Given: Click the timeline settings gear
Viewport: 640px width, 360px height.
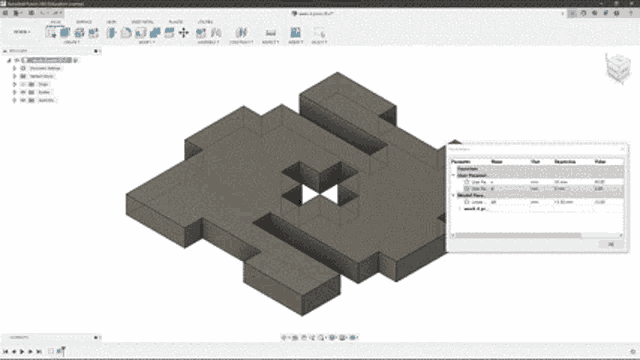Looking at the screenshot, I should tap(633, 351).
